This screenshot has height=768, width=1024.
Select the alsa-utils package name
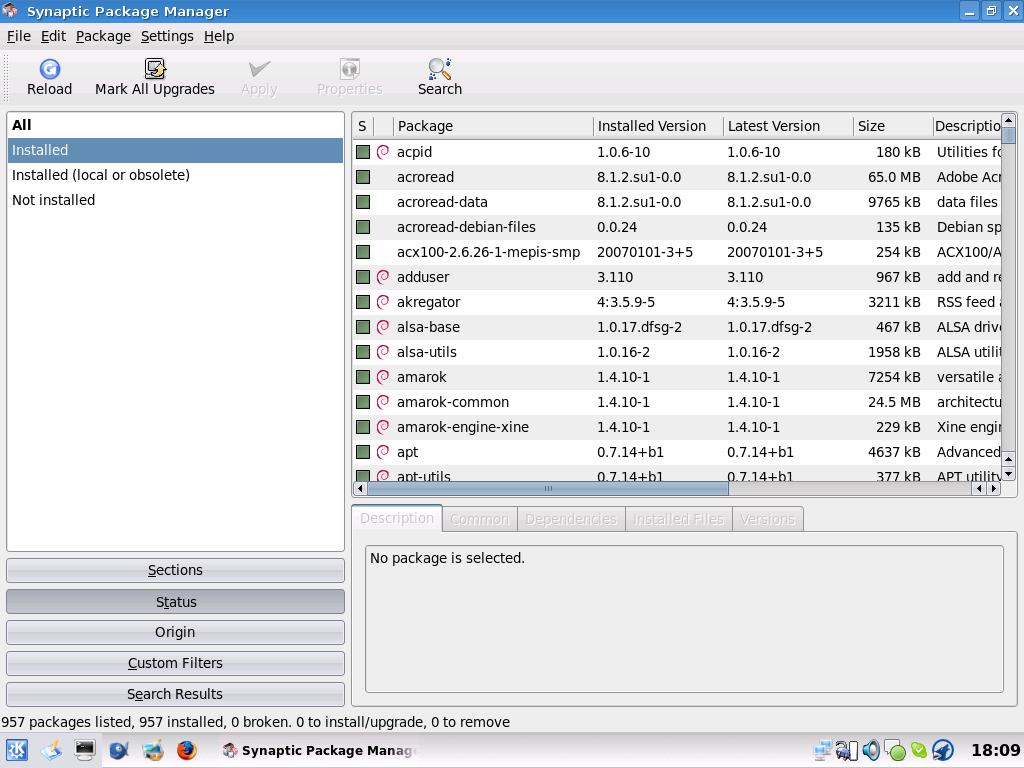[426, 352]
